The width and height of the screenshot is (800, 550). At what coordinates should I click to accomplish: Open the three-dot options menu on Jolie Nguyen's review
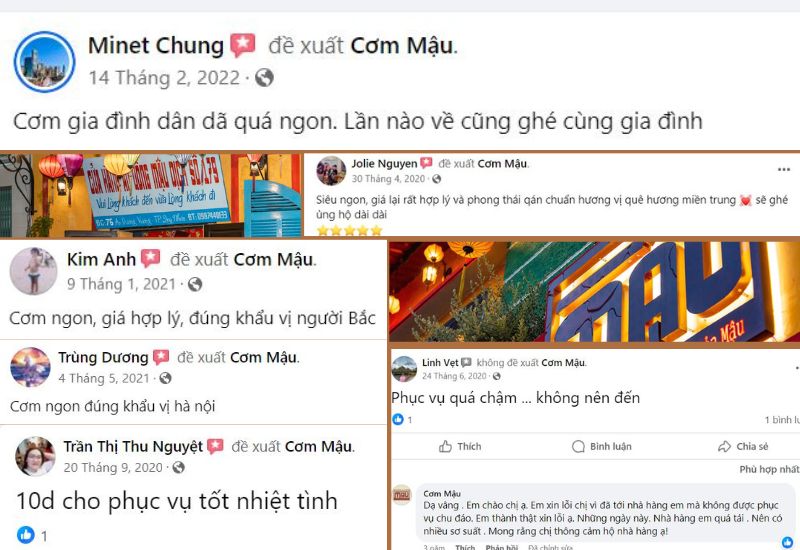tap(784, 169)
